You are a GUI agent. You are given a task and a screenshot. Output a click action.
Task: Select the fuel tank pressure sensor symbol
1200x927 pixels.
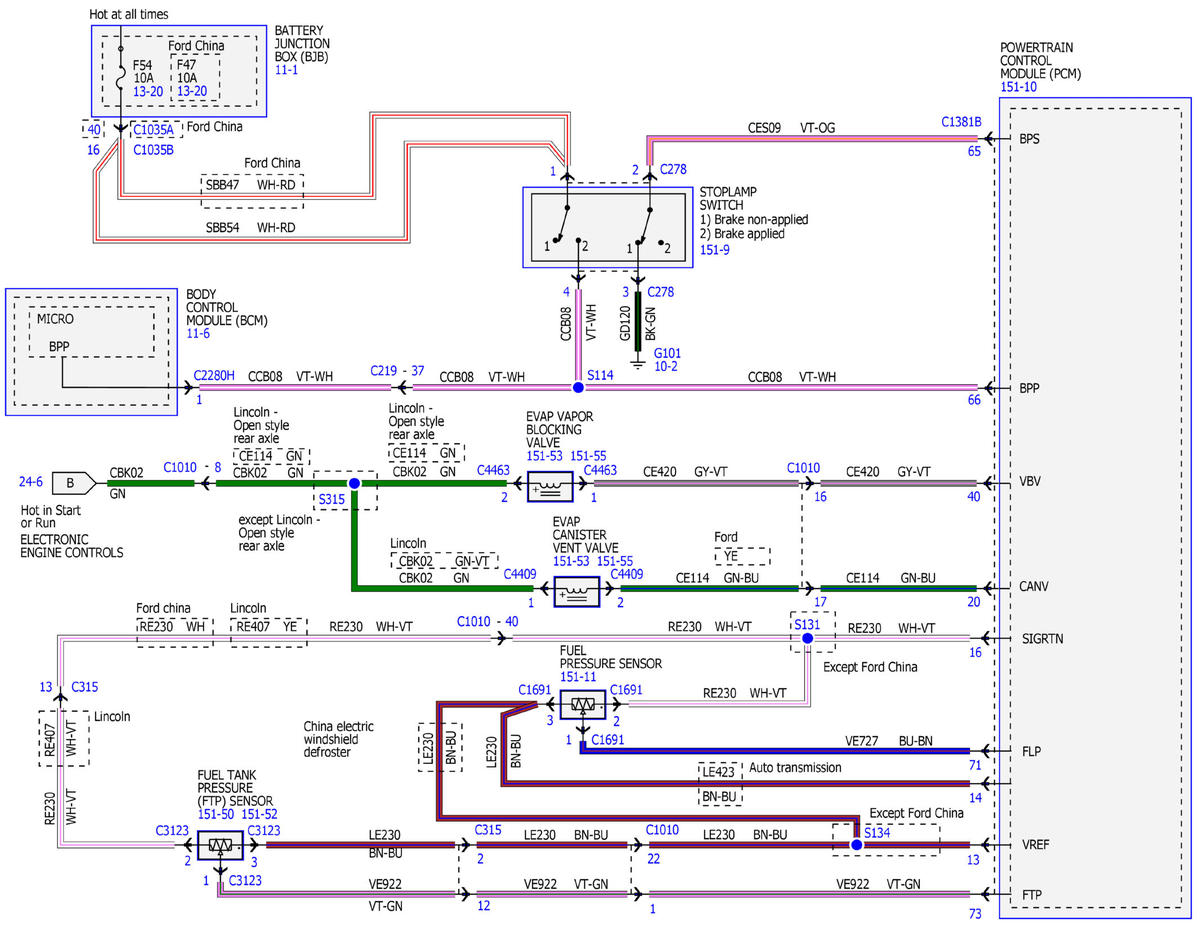[x=218, y=846]
